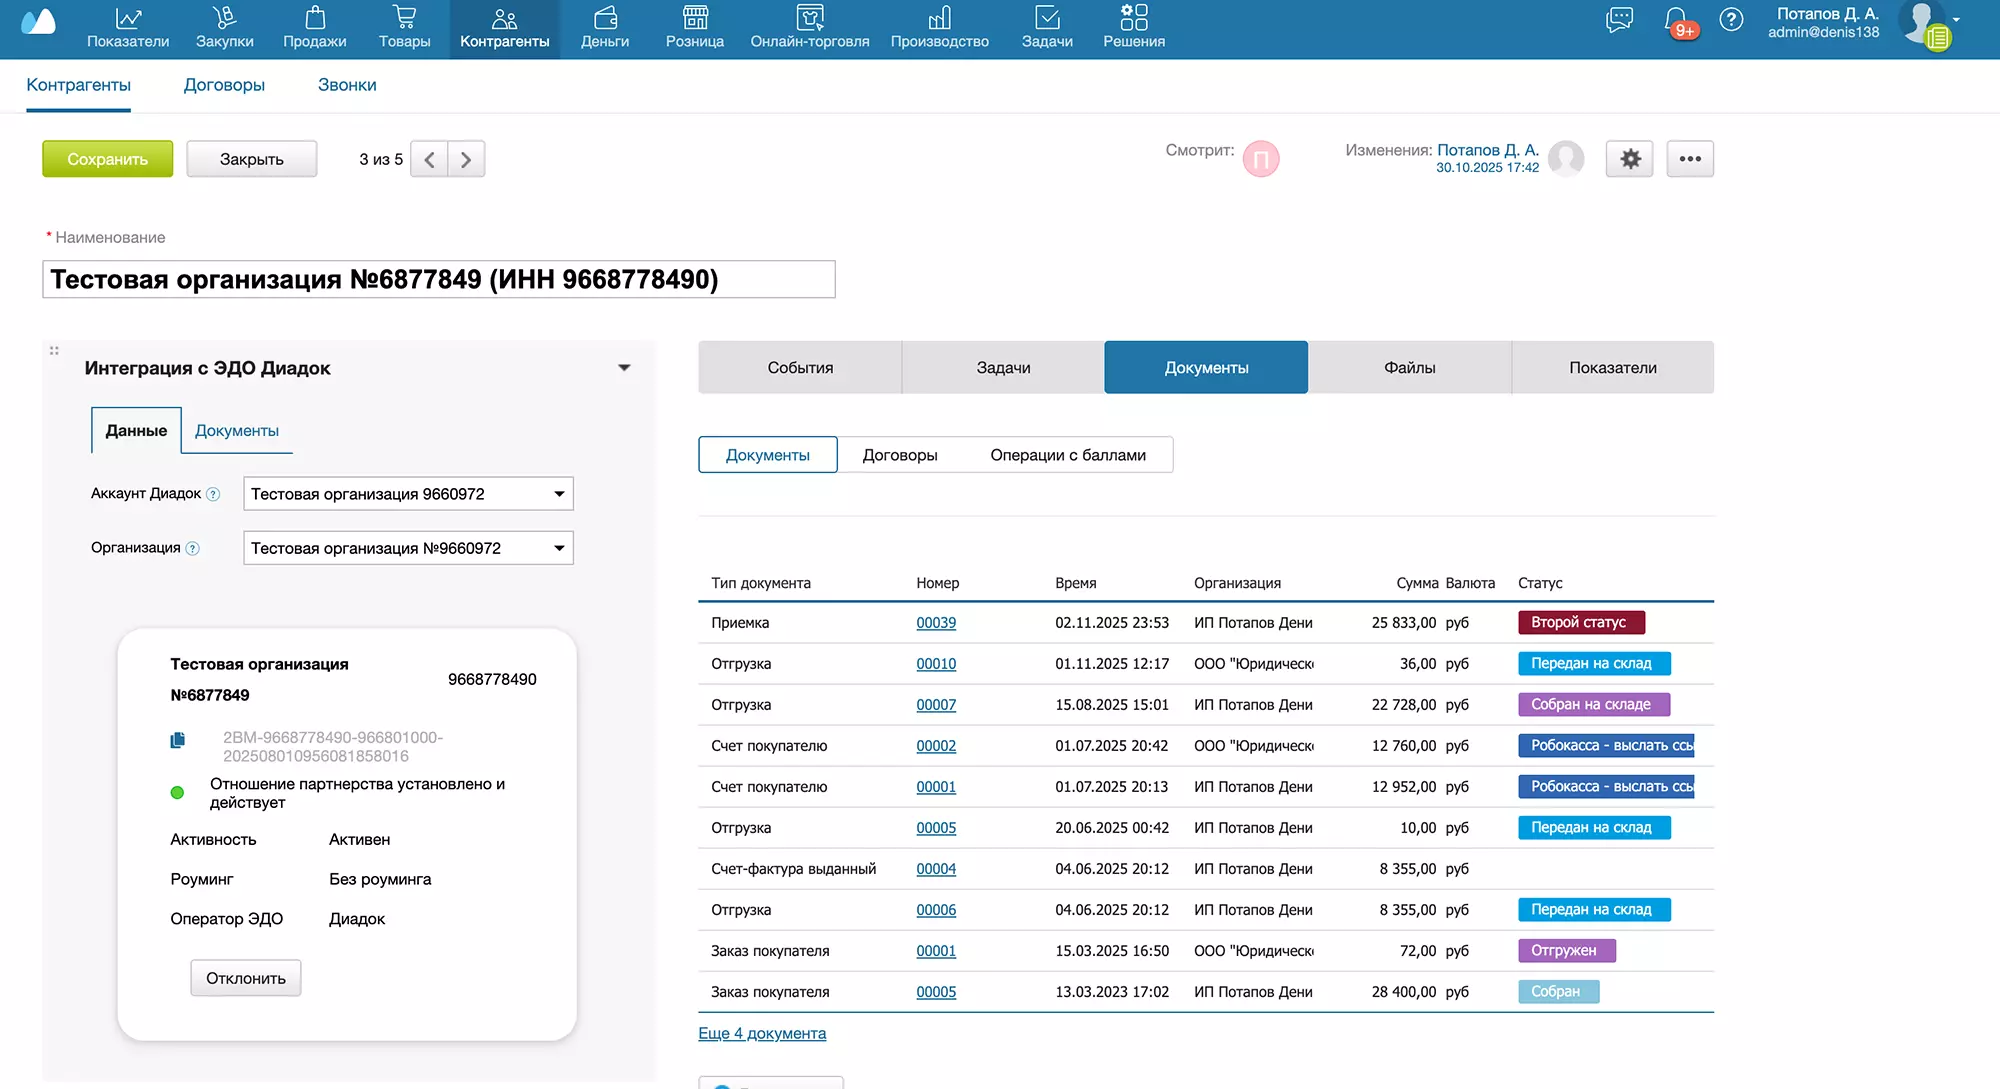This screenshot has width=2000, height=1089.
Task: Open the chat messages icon
Action: (x=1619, y=20)
